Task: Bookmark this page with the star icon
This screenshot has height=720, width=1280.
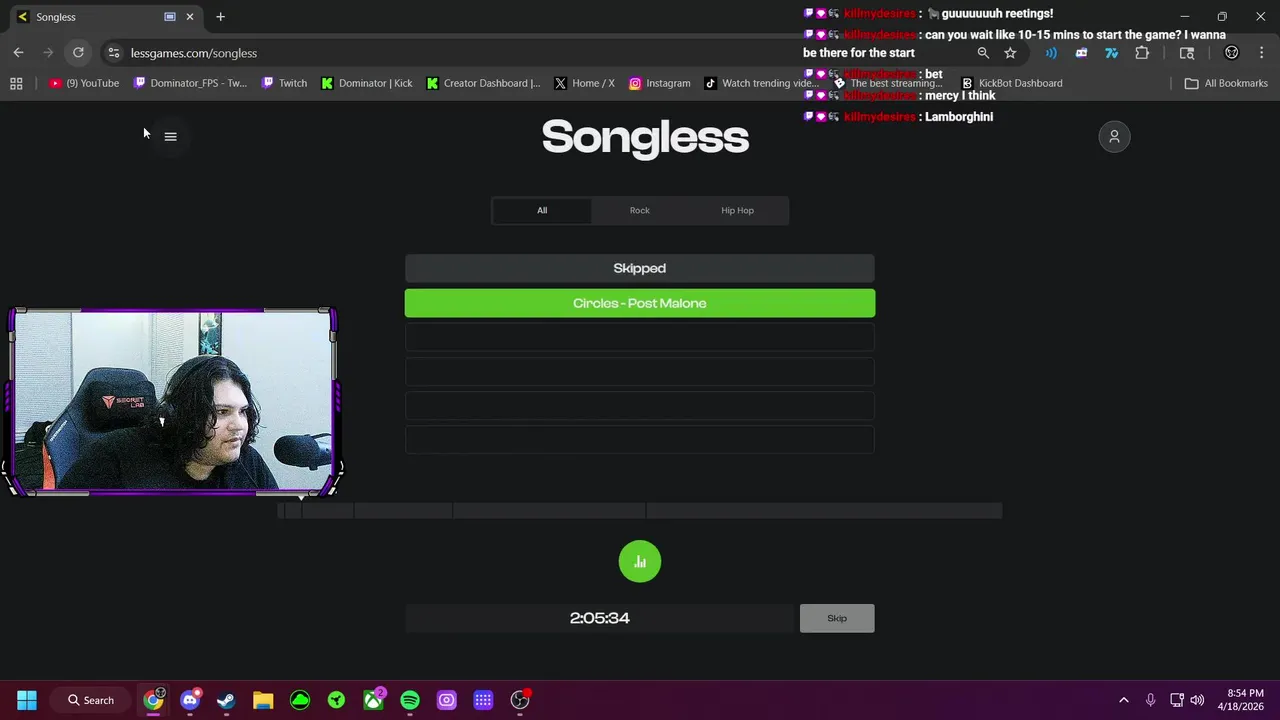Action: 1010,53
